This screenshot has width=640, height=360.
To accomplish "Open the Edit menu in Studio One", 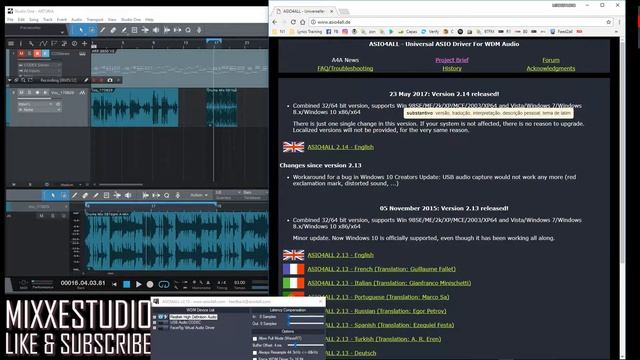I will (x=21, y=20).
